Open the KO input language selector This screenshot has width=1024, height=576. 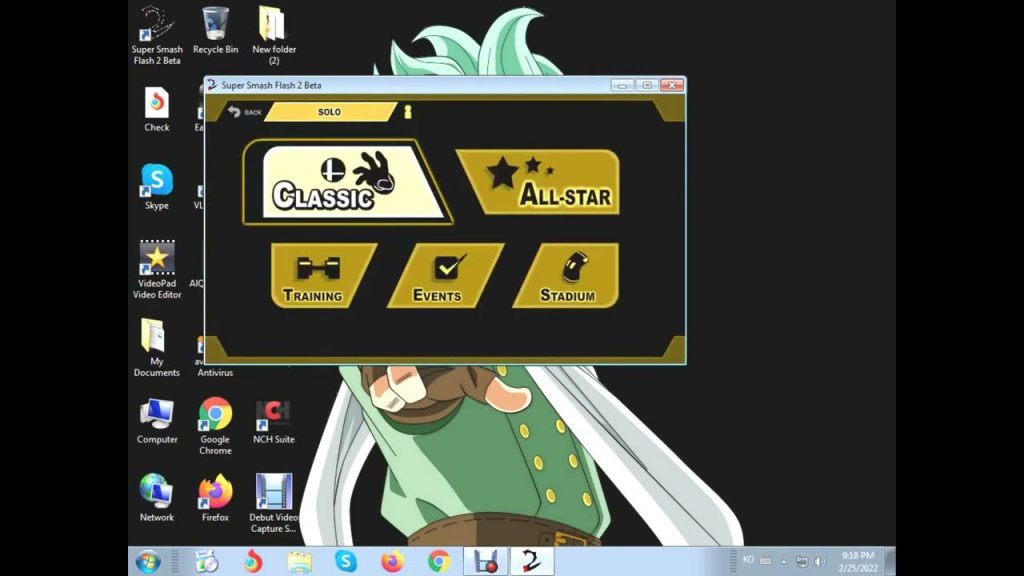748,560
